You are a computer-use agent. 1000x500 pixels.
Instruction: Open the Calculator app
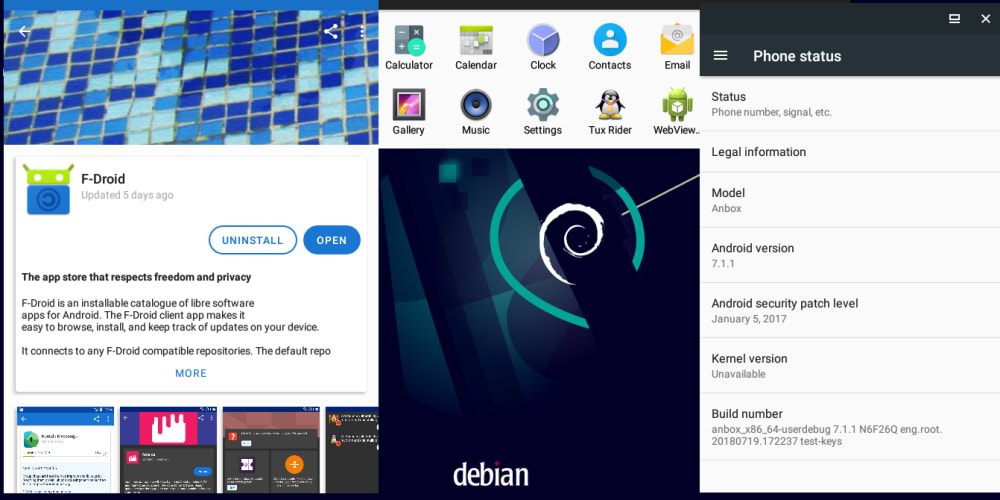[409, 47]
